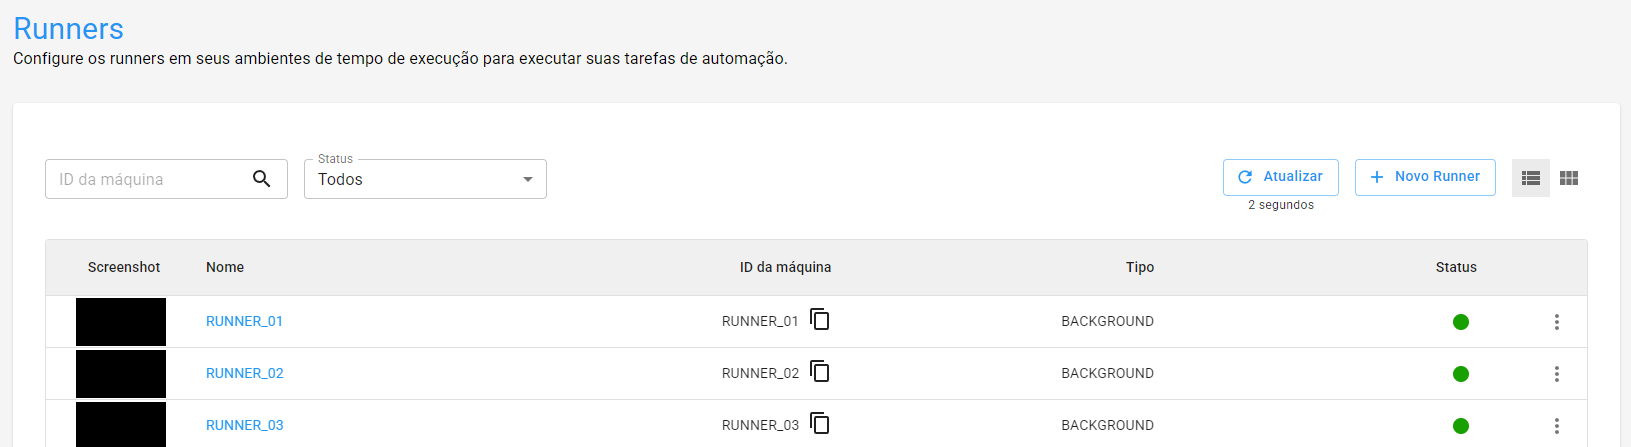Image resolution: width=1631 pixels, height=447 pixels.
Task: Open the RUNNER_01 name link
Action: [244, 321]
